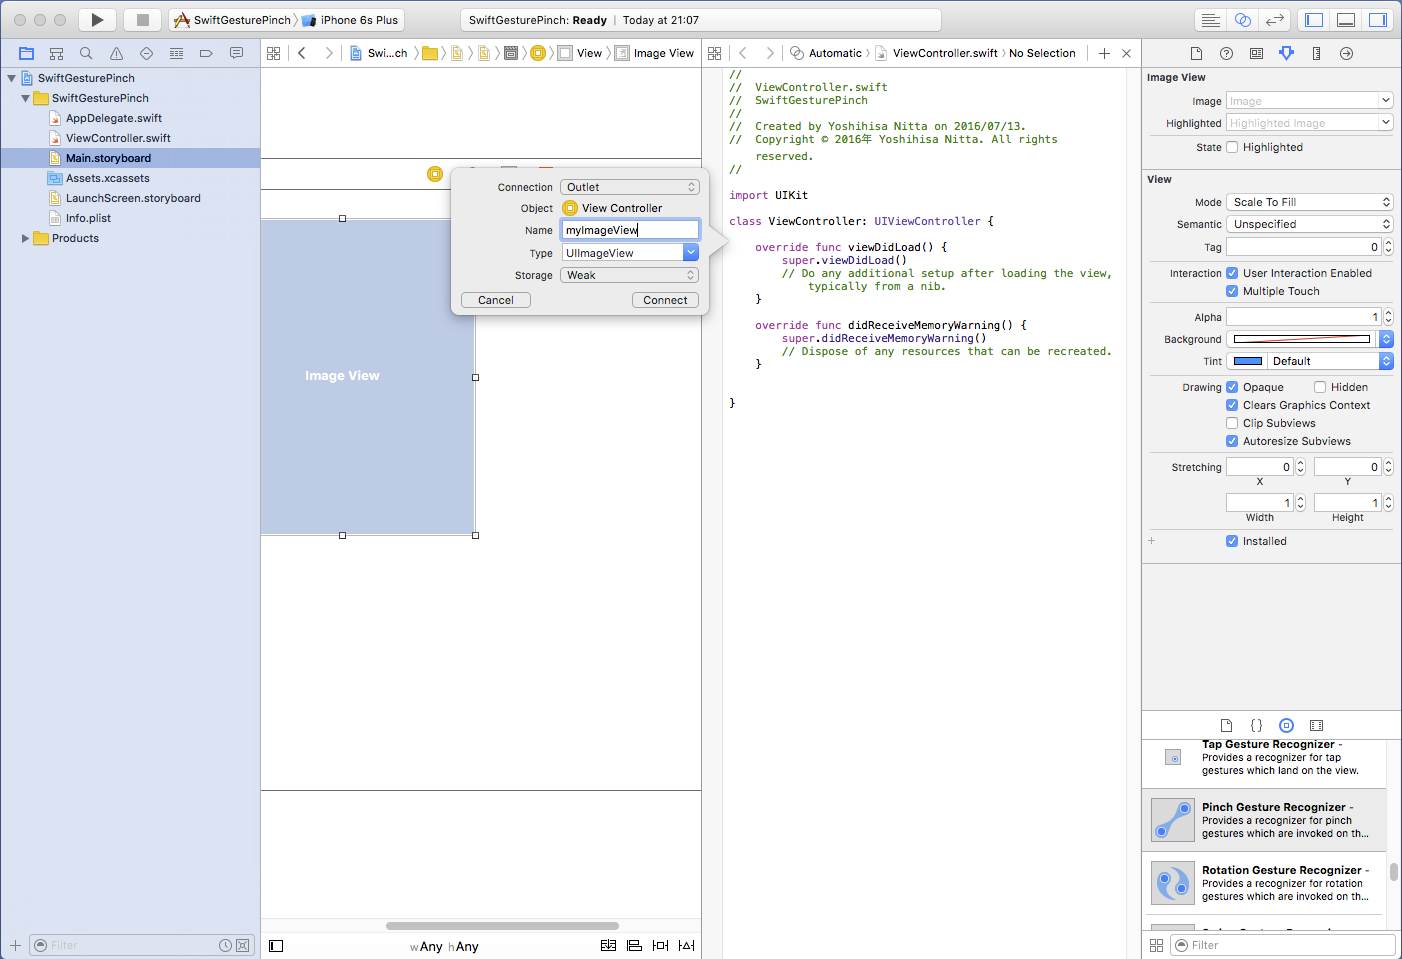Toggle the Hidden checkbox

coord(1320,387)
